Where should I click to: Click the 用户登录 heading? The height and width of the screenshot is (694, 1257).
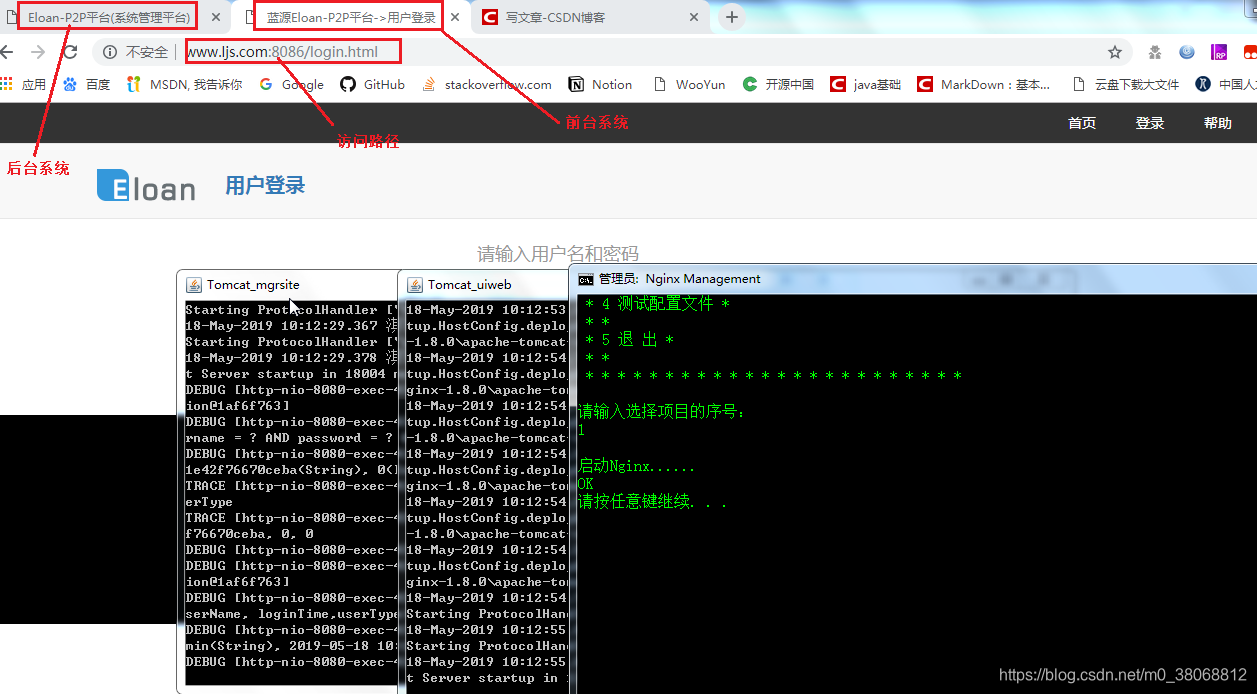265,185
